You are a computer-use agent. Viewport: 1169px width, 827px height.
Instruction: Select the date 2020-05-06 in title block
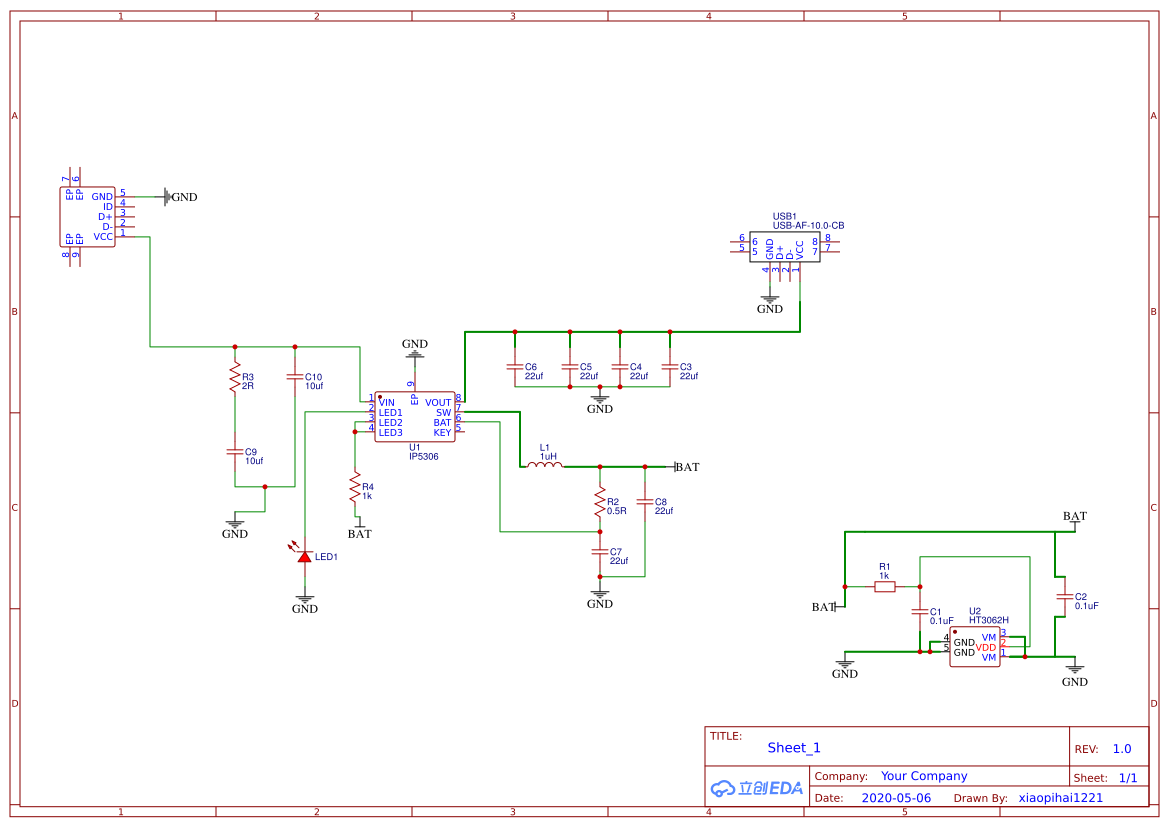tap(896, 798)
